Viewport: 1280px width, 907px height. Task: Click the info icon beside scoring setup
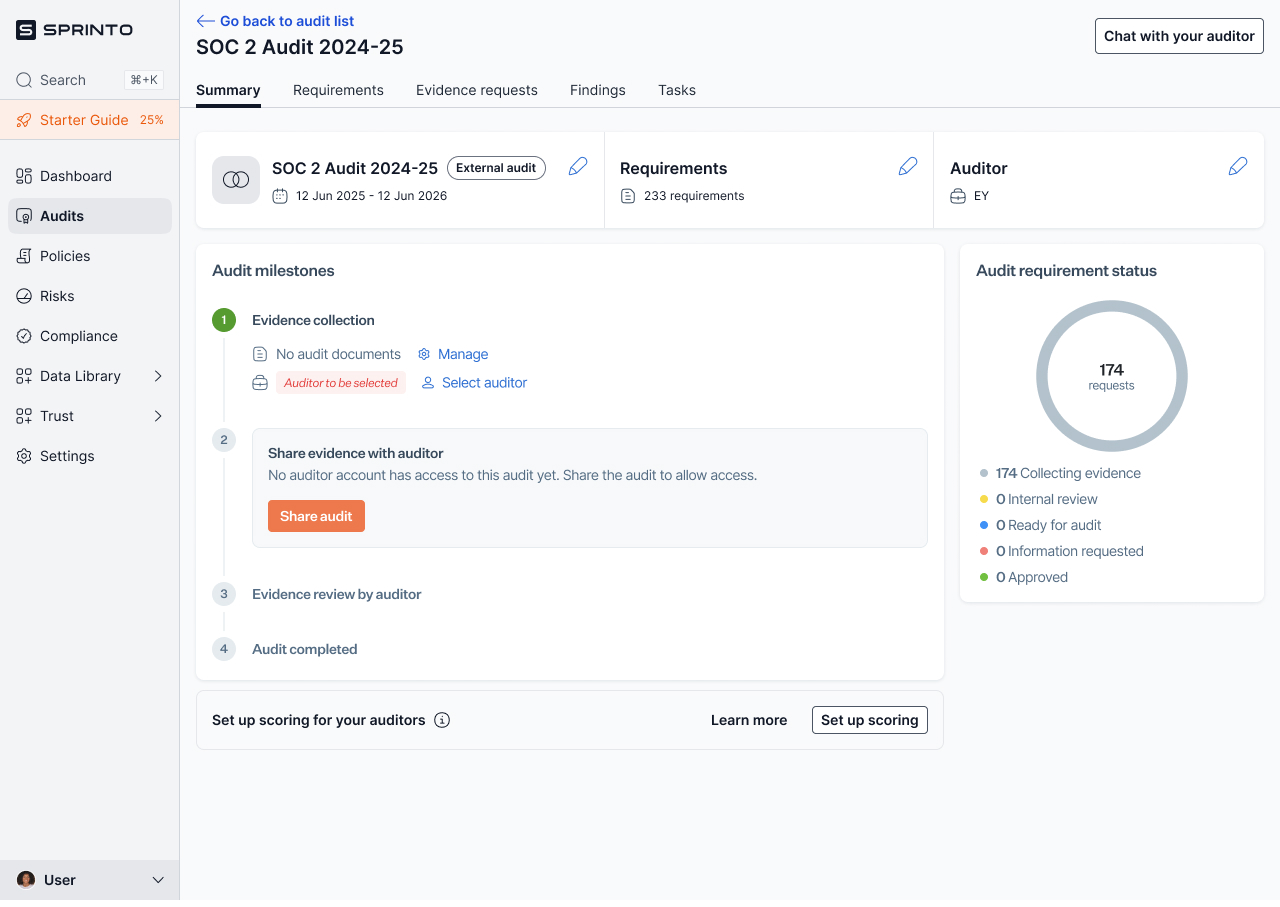(442, 720)
